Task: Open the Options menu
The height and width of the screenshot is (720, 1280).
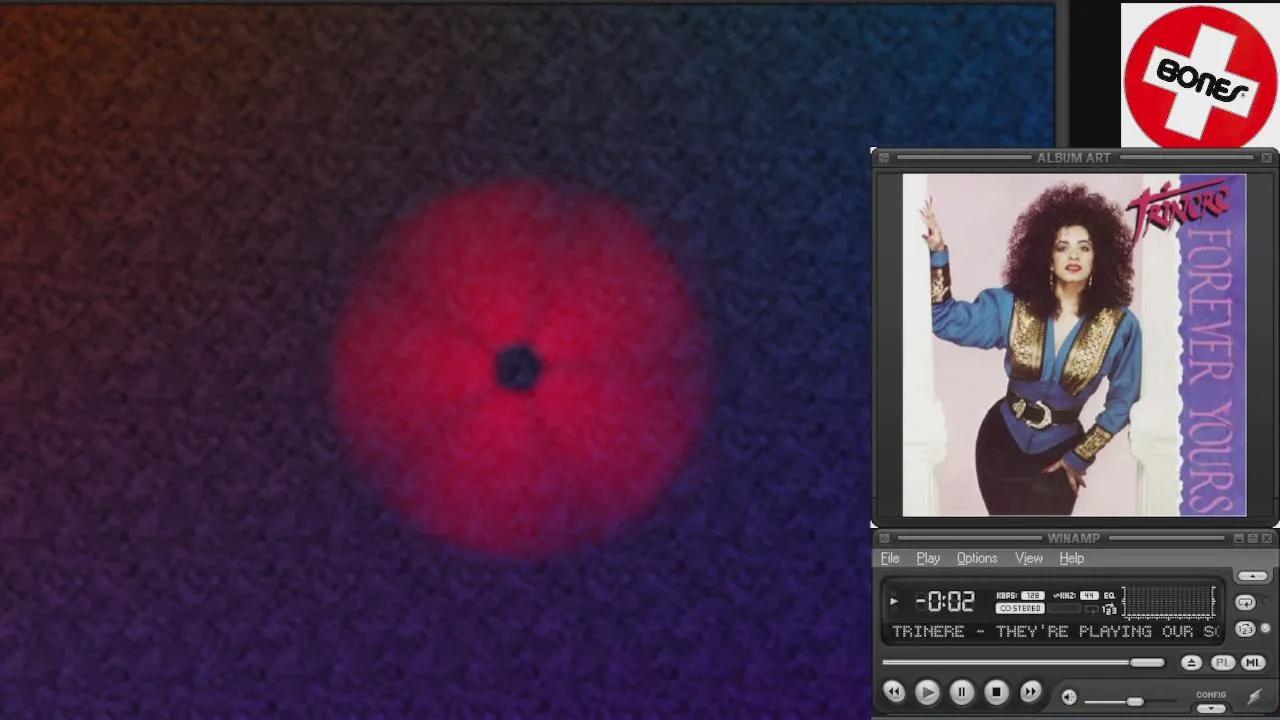Action: (x=977, y=558)
